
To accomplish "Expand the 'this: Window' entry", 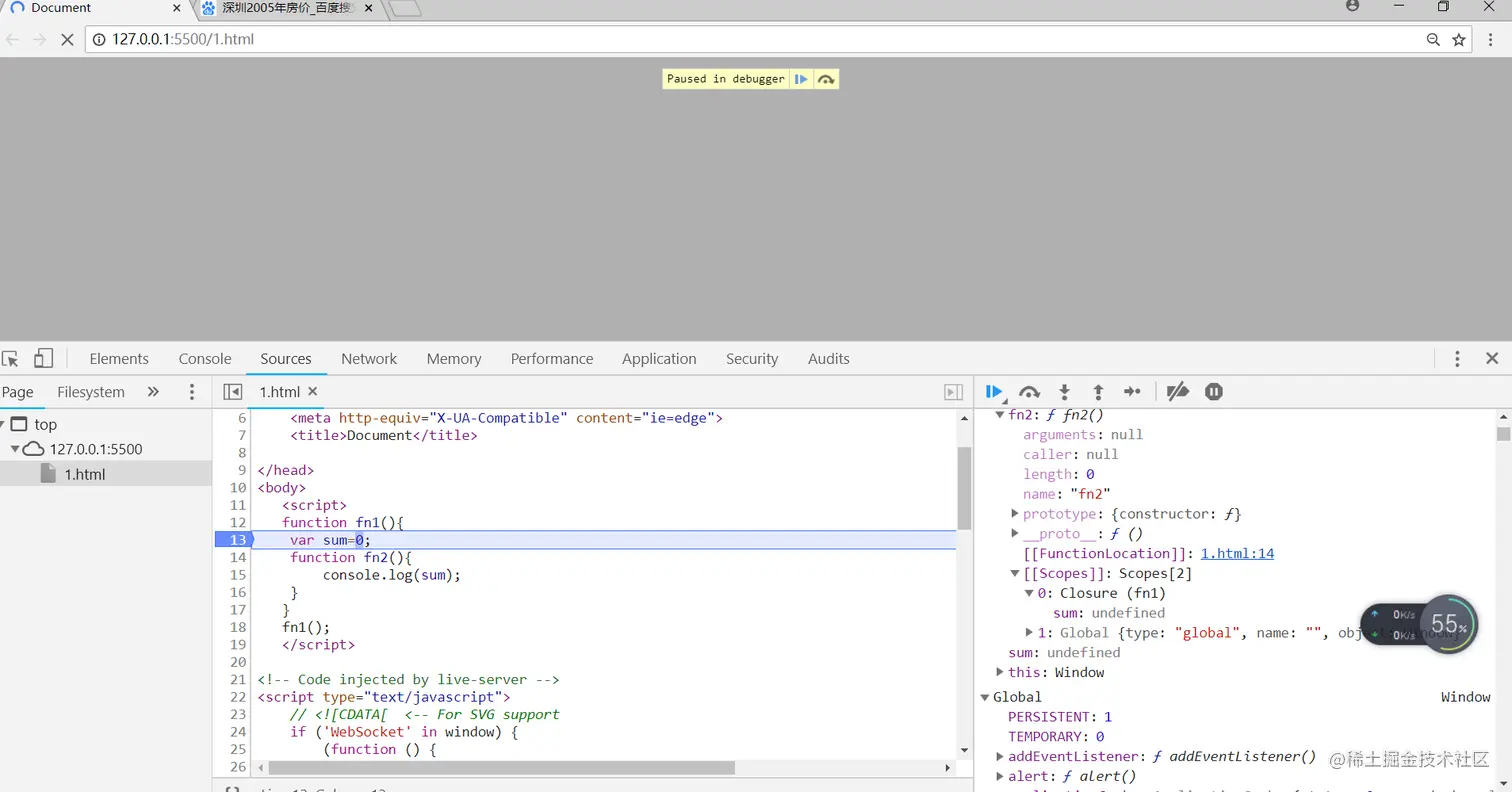I will 1000,672.
